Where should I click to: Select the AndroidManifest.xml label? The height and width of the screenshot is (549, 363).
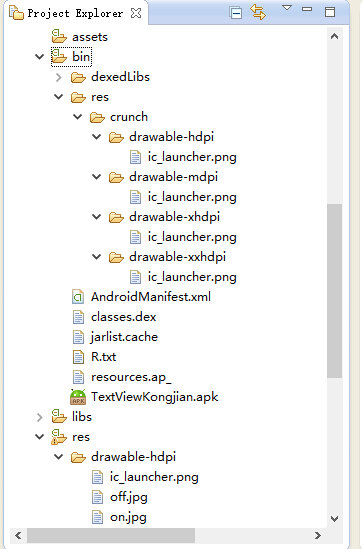pyautogui.click(x=151, y=297)
